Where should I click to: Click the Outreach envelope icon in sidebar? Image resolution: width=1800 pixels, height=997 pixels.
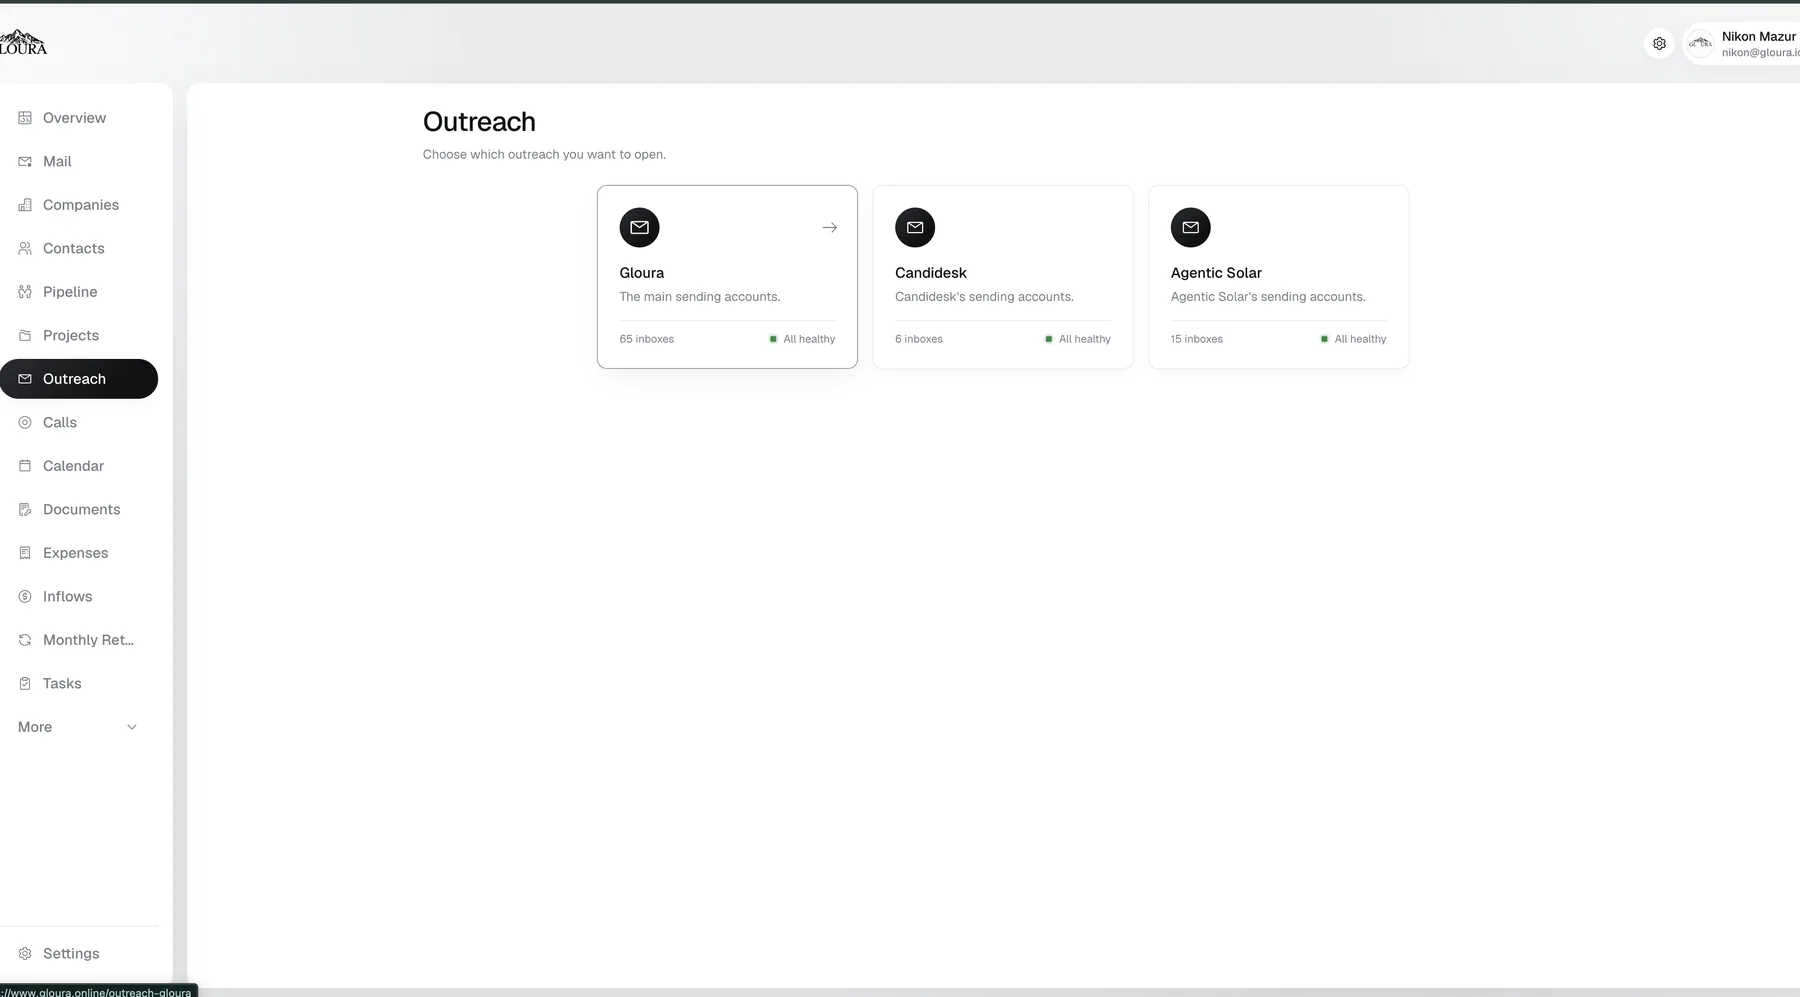coord(25,379)
